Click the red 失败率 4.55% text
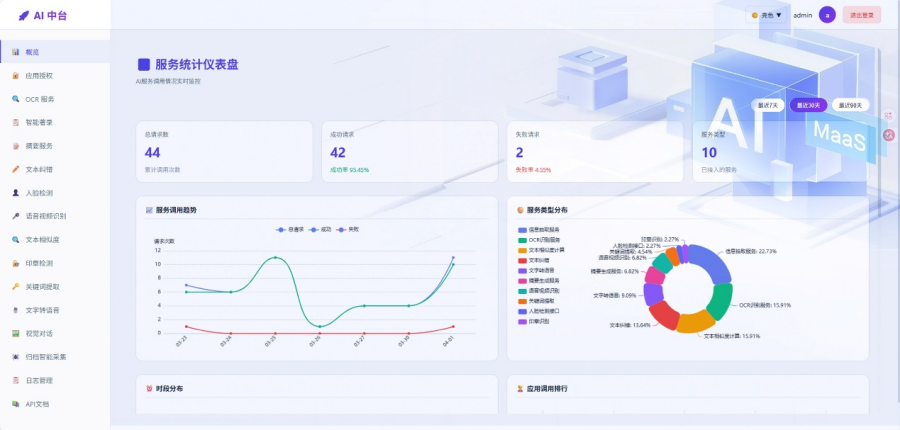This screenshot has width=900, height=430. pyautogui.click(x=533, y=170)
